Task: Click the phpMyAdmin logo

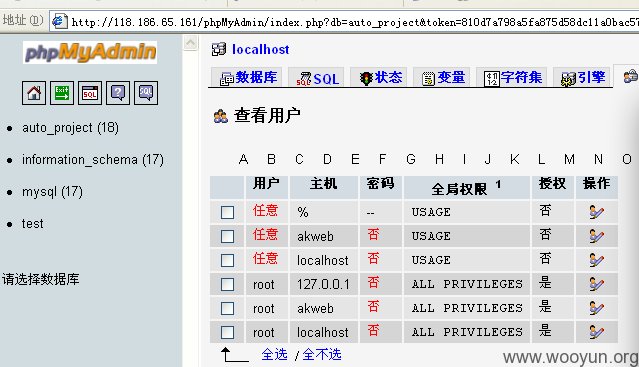Action: pos(90,52)
